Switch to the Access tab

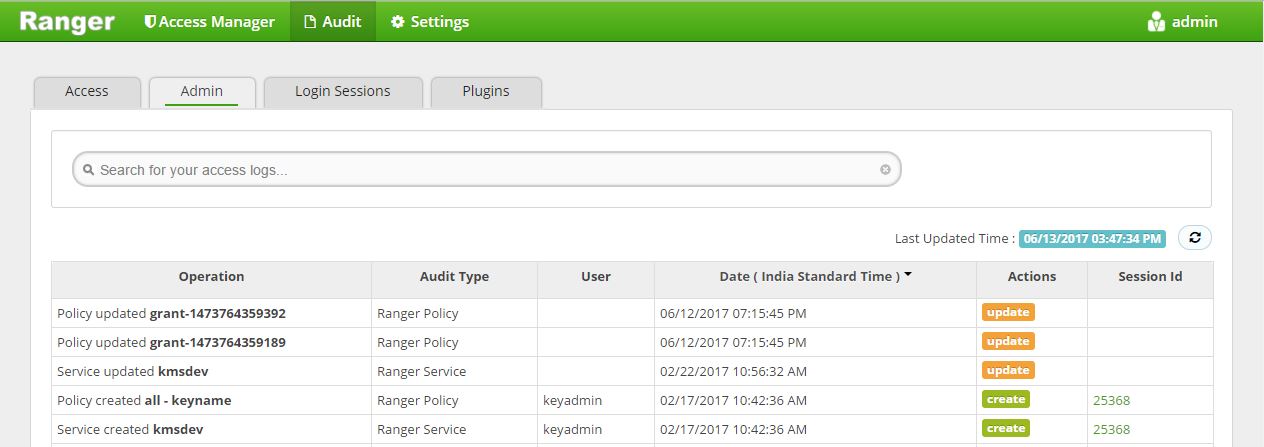coord(87,91)
